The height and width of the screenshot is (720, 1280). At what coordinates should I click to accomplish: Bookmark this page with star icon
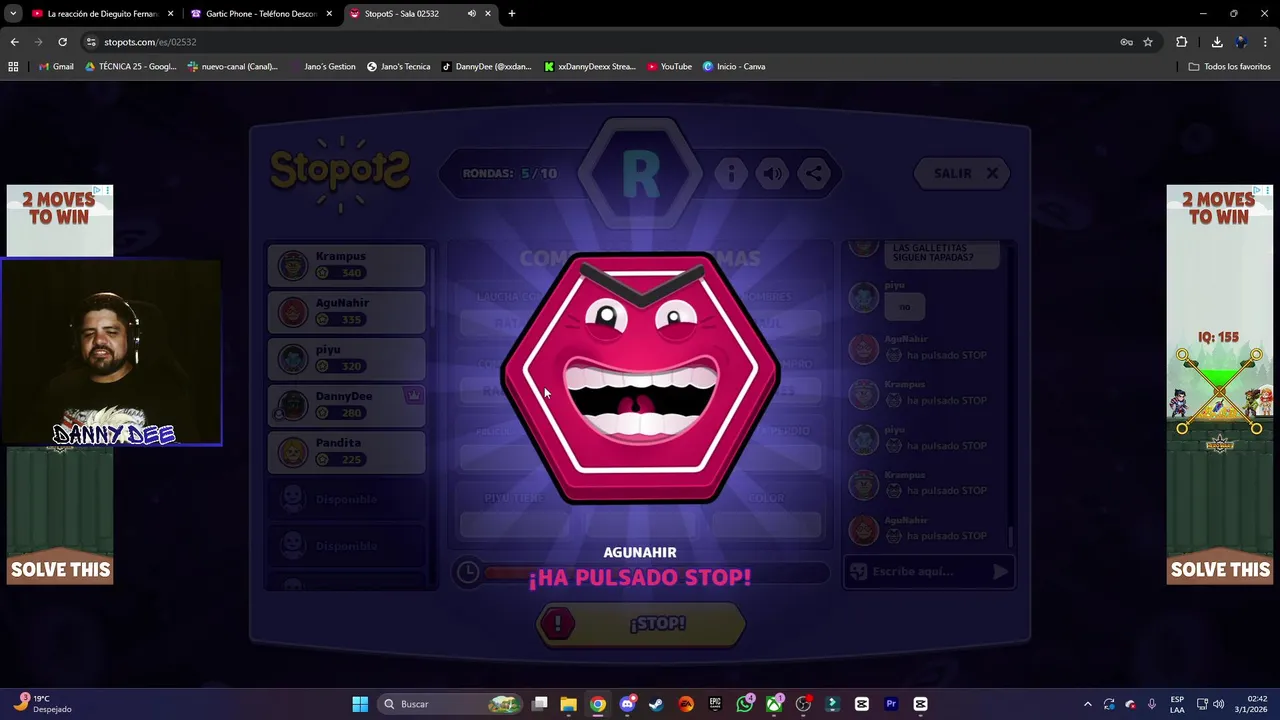(x=1148, y=42)
